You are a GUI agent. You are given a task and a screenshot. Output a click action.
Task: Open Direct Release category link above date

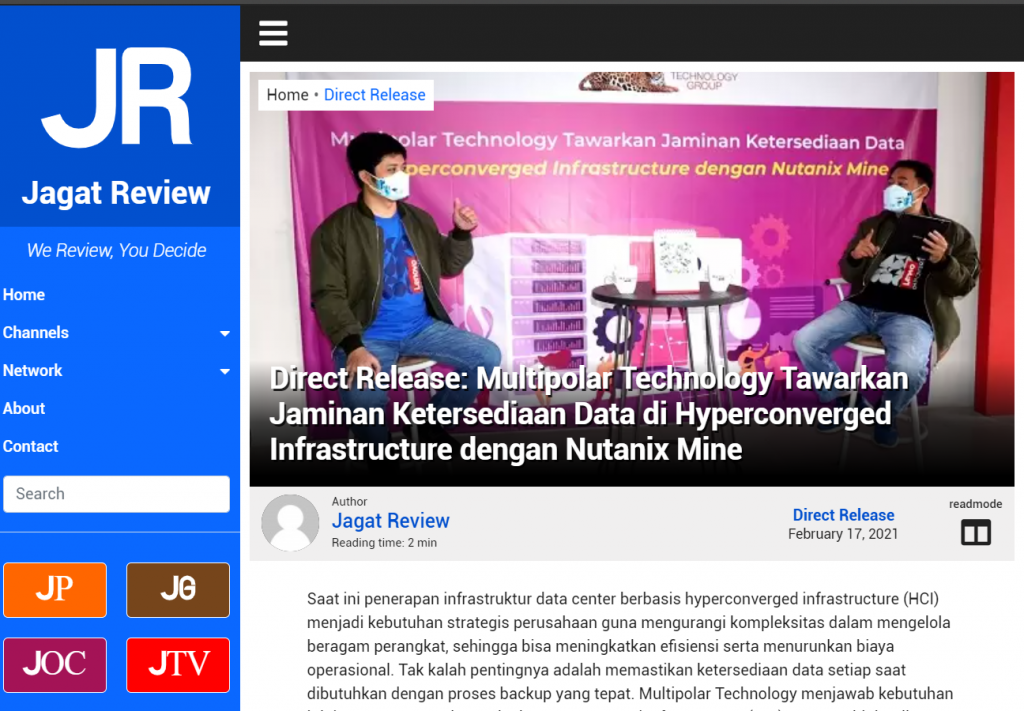(x=843, y=514)
